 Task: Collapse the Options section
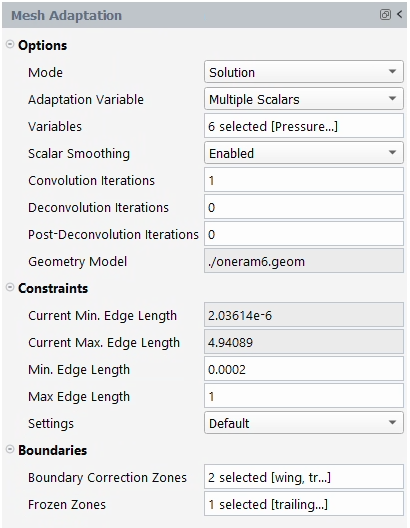(x=10, y=44)
